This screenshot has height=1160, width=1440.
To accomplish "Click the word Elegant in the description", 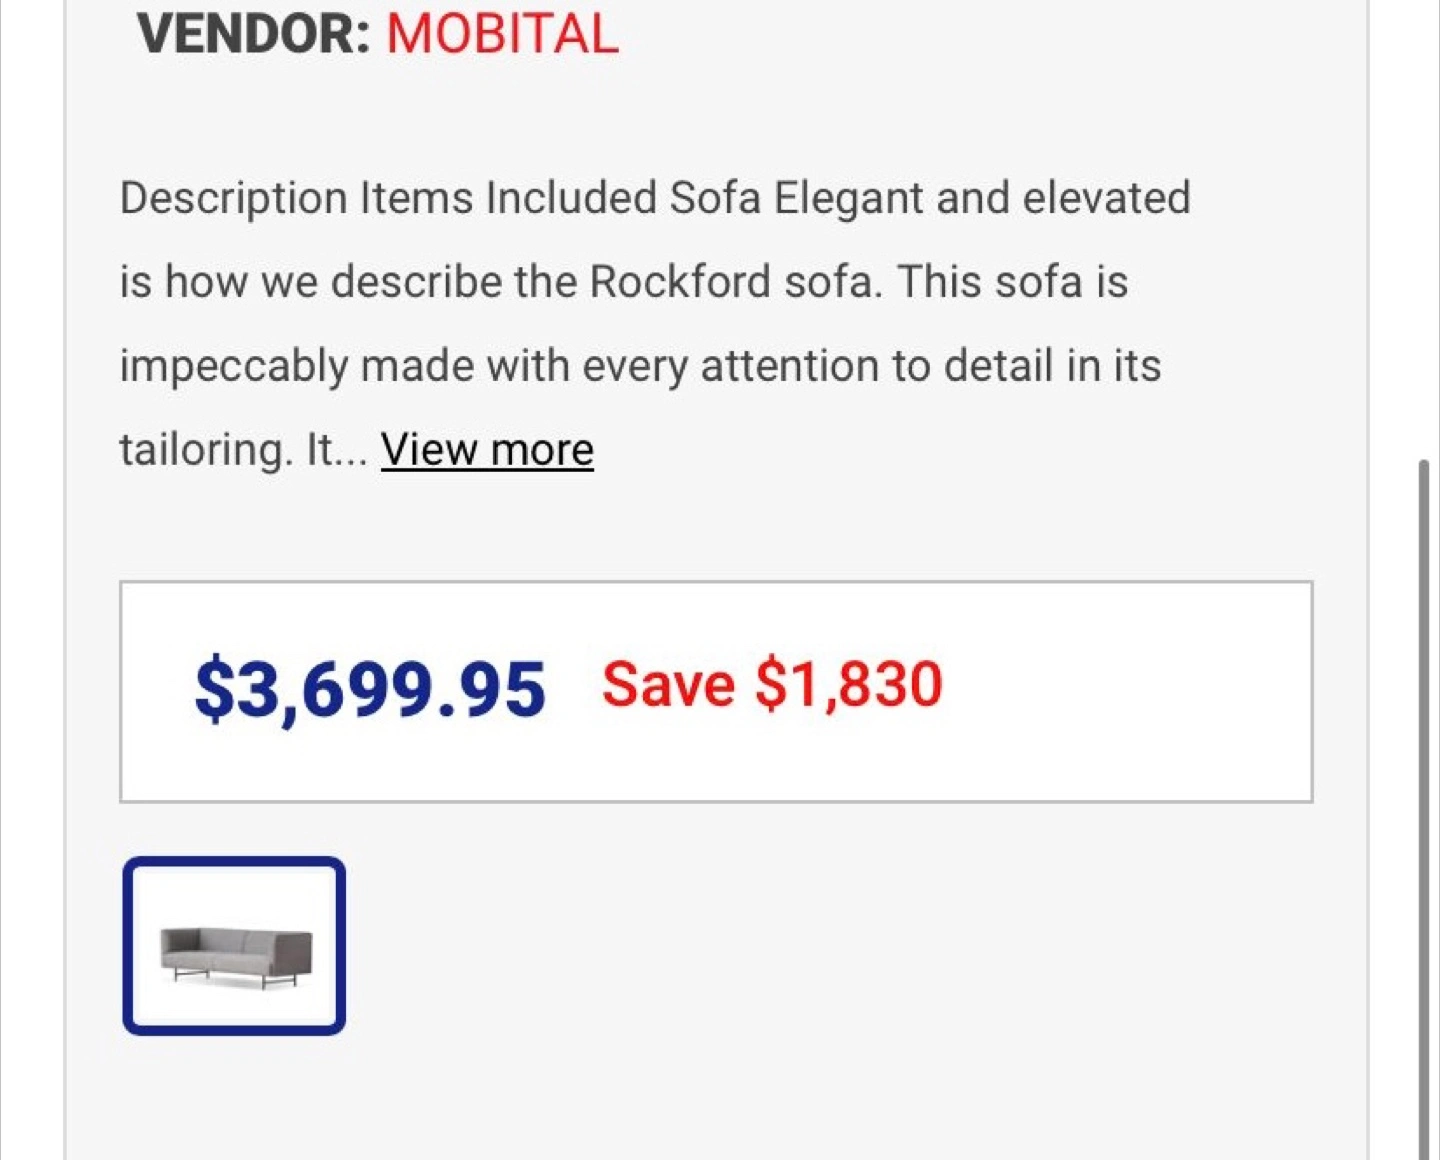I will pyautogui.click(x=848, y=198).
